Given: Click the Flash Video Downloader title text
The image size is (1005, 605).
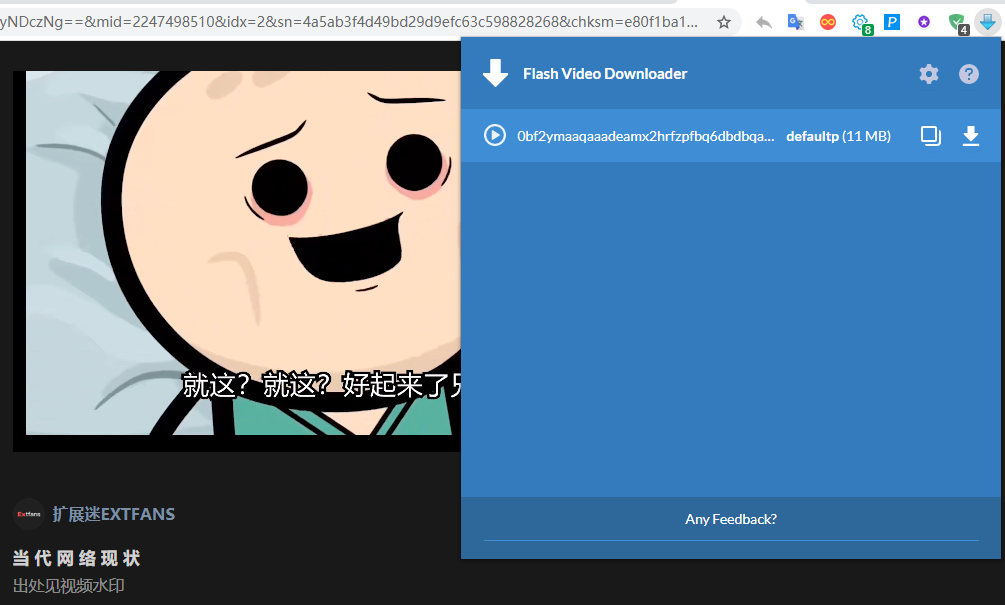Looking at the screenshot, I should [605, 74].
